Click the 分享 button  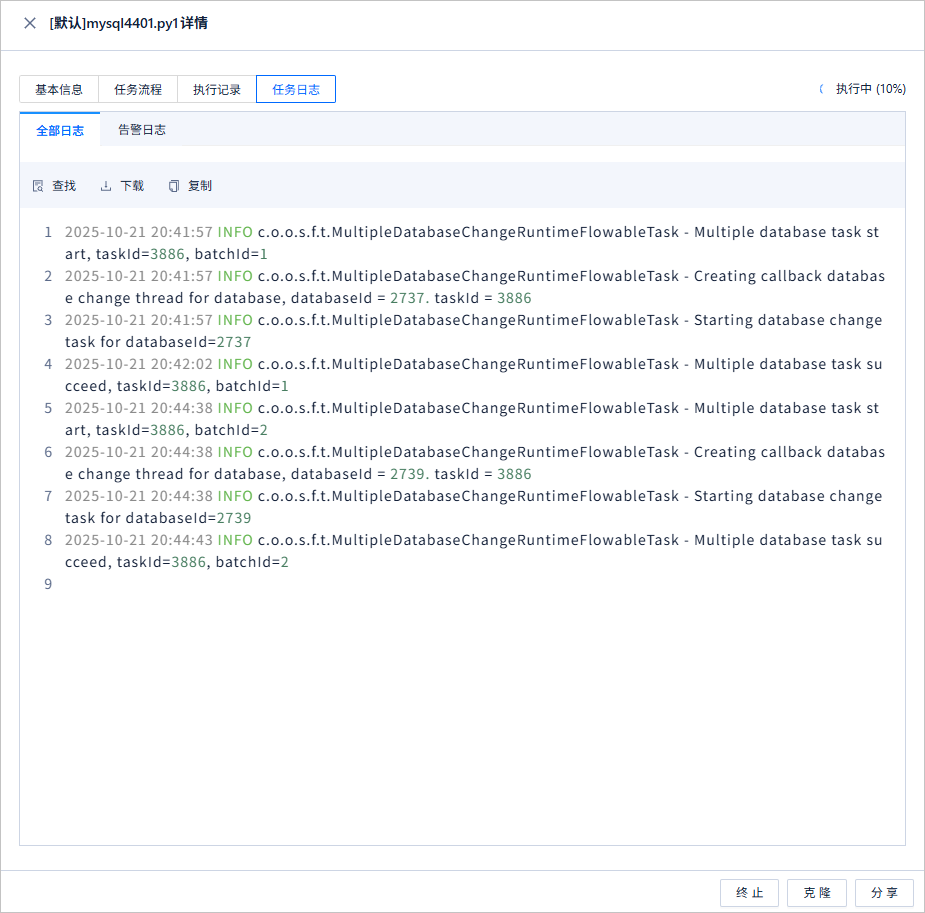tap(884, 892)
